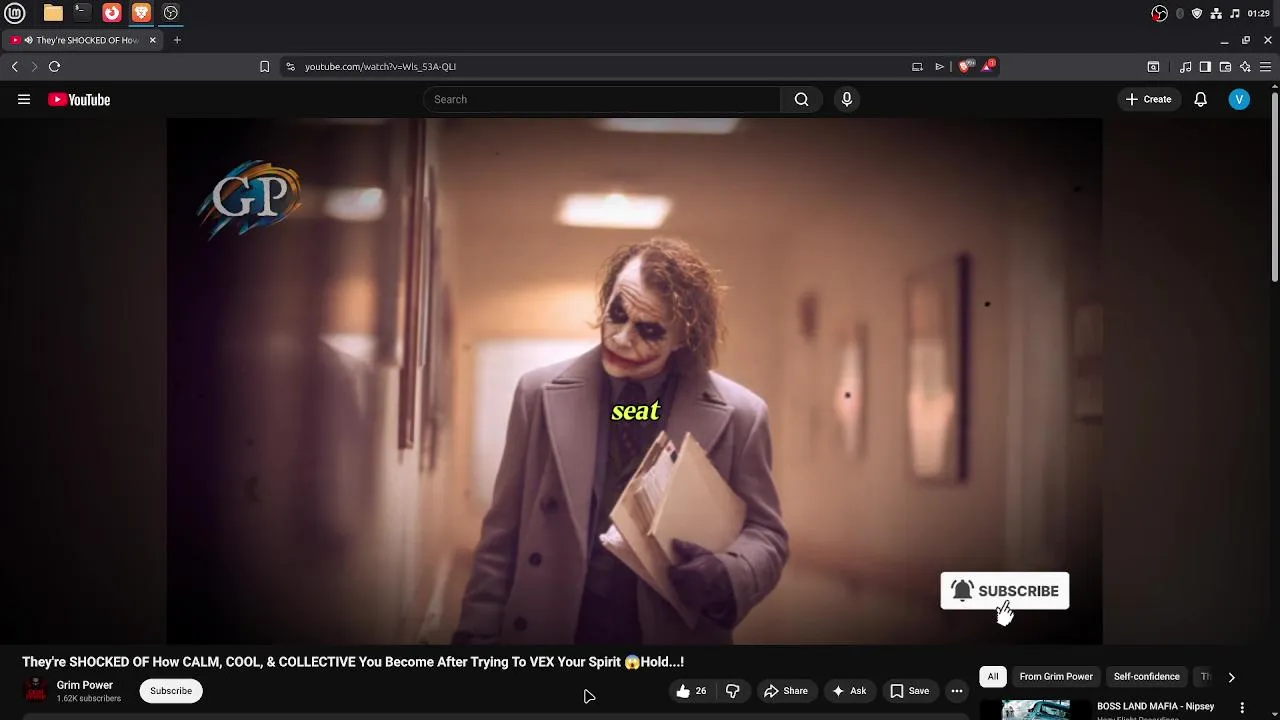Screen dimensions: 1280x720
Task: Open Firefox from the taskbar
Action: pyautogui.click(x=112, y=13)
